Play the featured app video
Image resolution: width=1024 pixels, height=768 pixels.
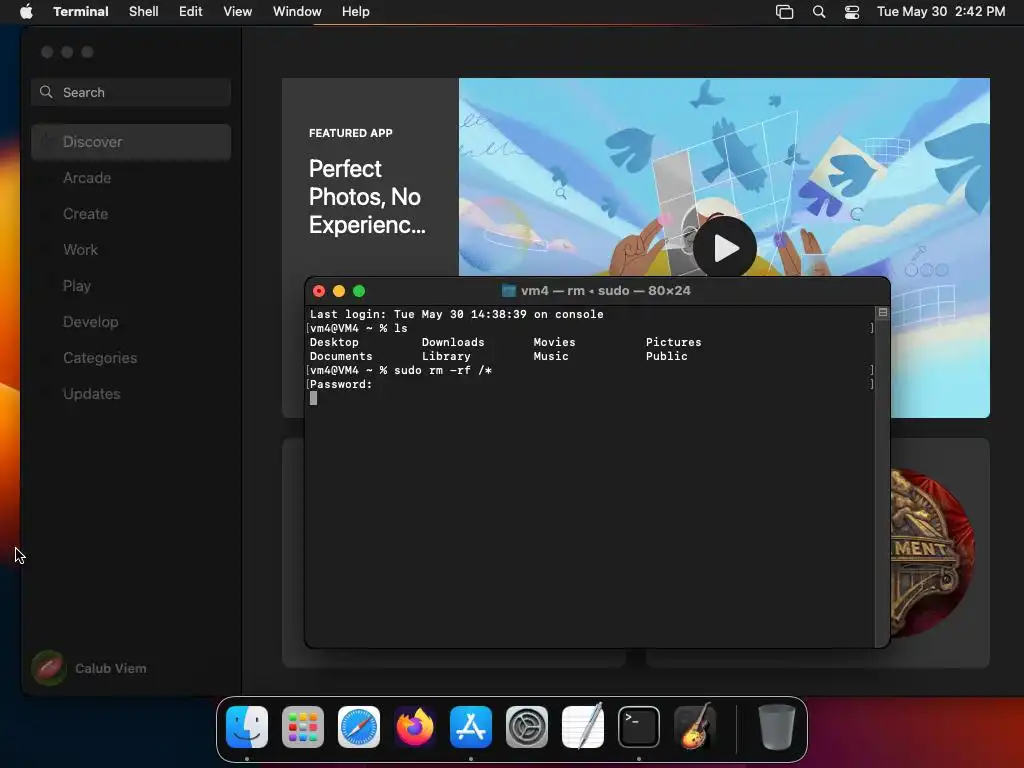click(x=725, y=248)
